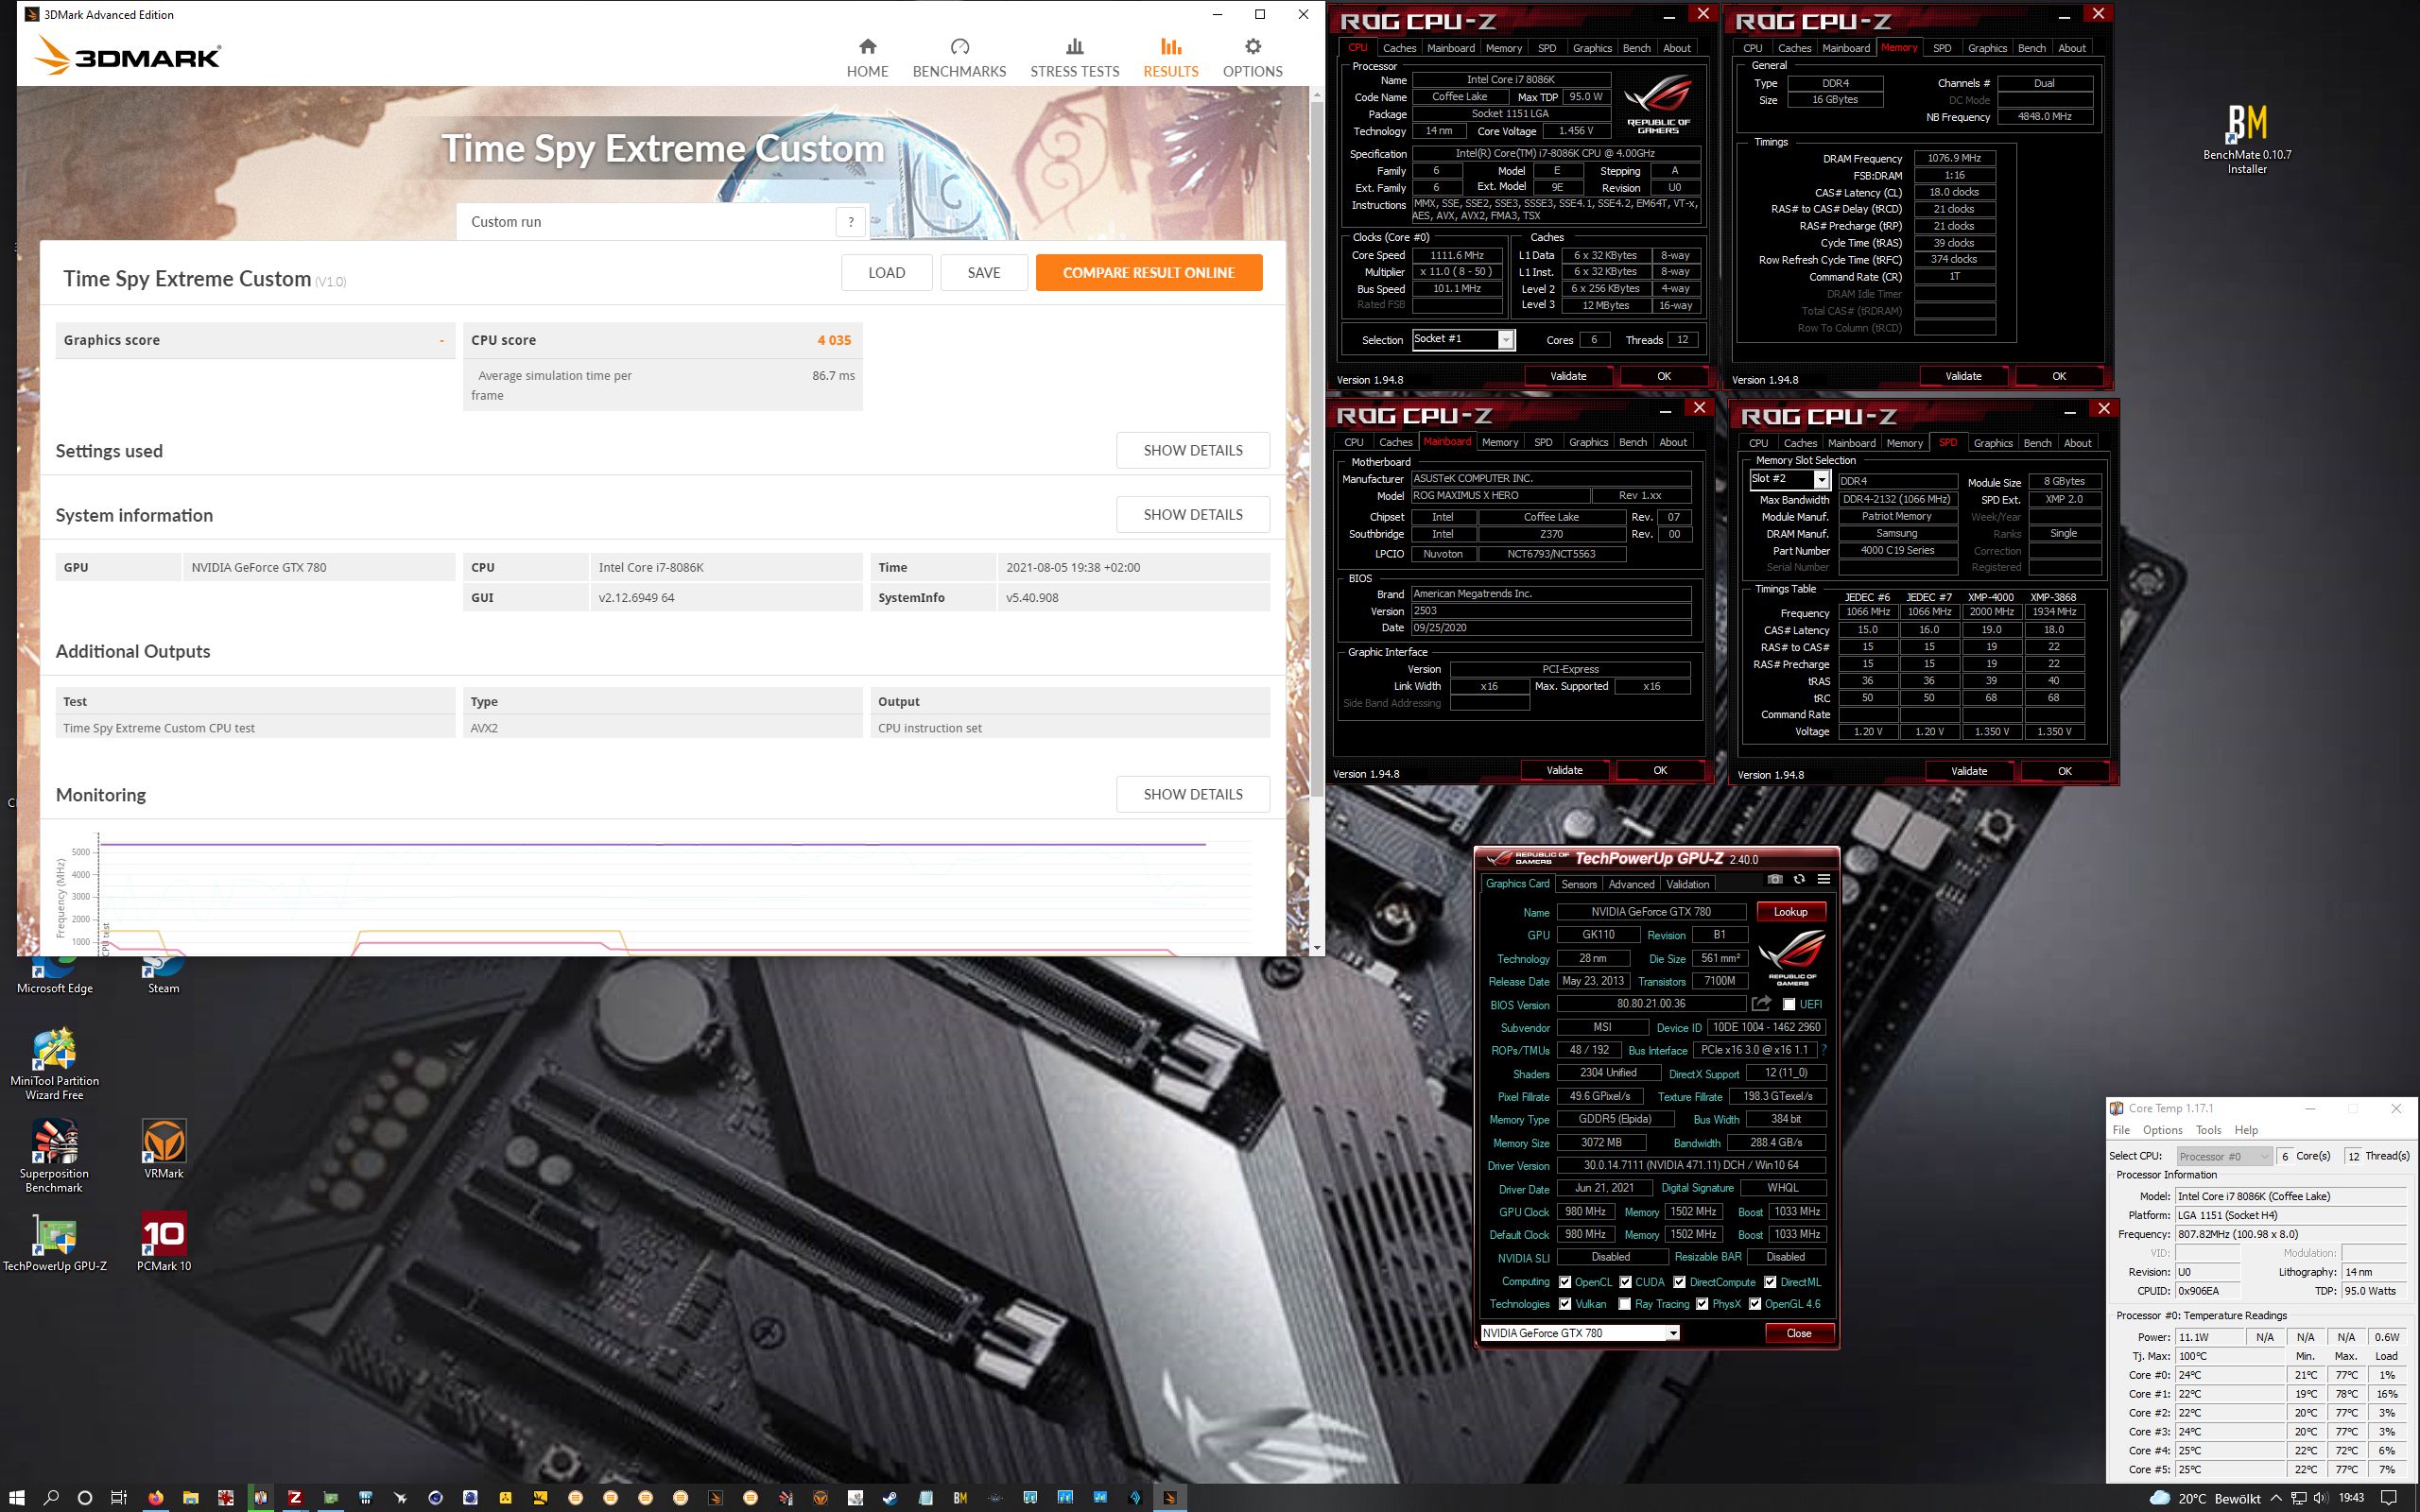Click Firefox icon in the taskbar
This screenshot has height=1512, width=2420.
coord(155,1497)
